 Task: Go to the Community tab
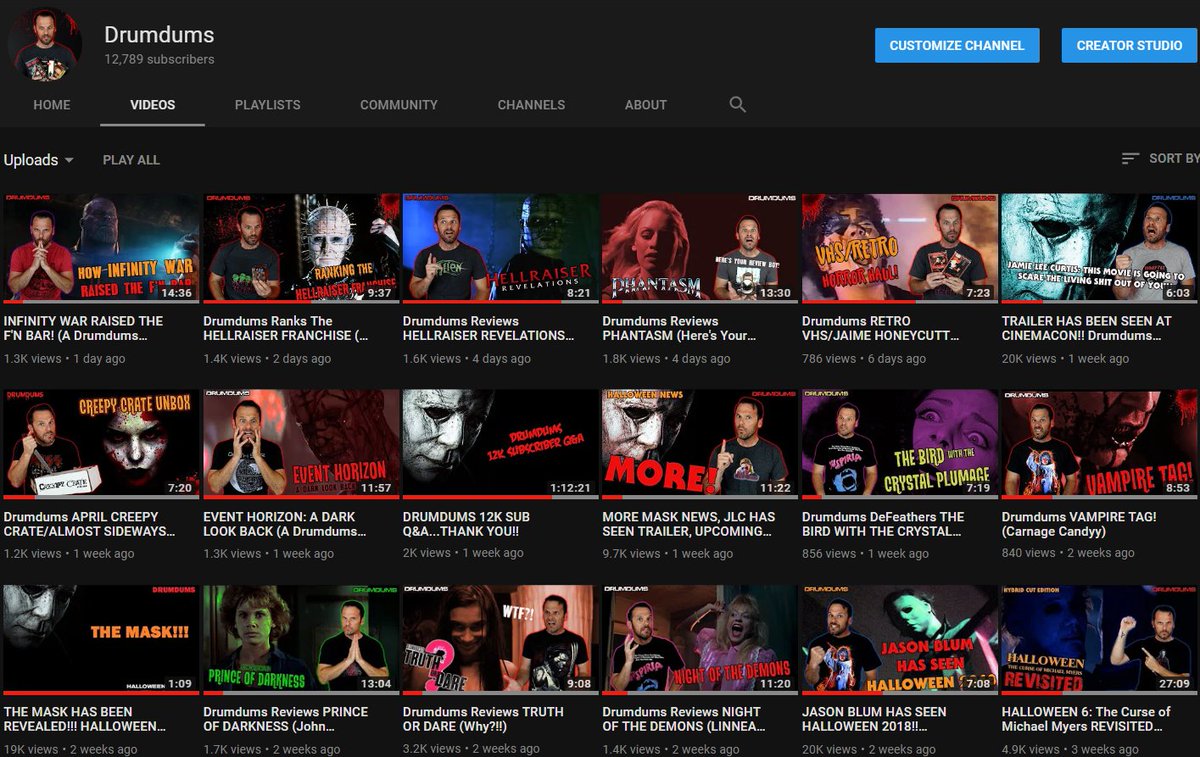399,104
